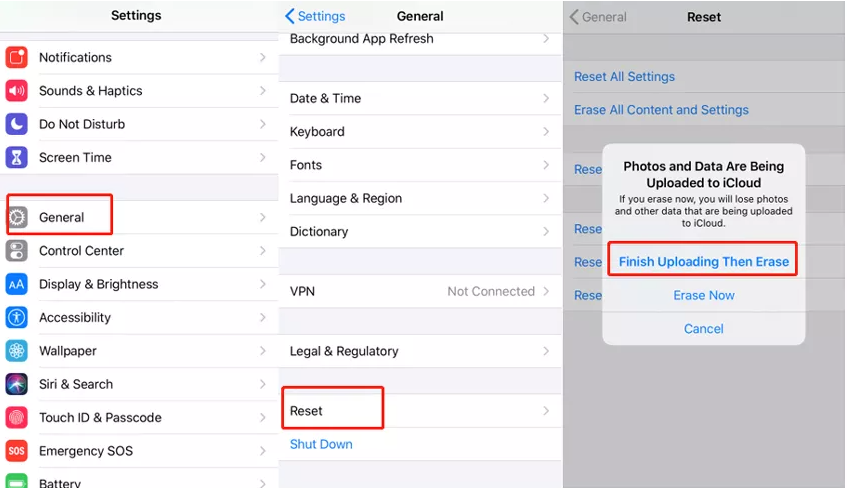Open the Wallpaper flower icon
The width and height of the screenshot is (848, 488).
click(x=16, y=351)
